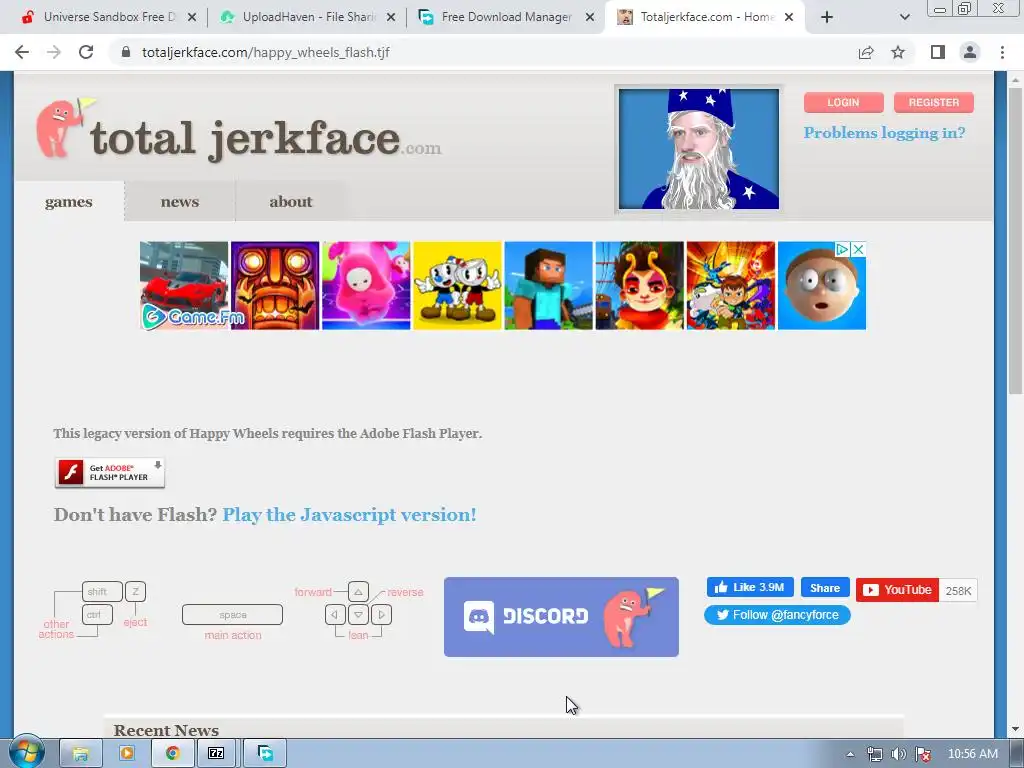
Task: Click the Facebook Like 3.9M button
Action: click(x=750, y=587)
